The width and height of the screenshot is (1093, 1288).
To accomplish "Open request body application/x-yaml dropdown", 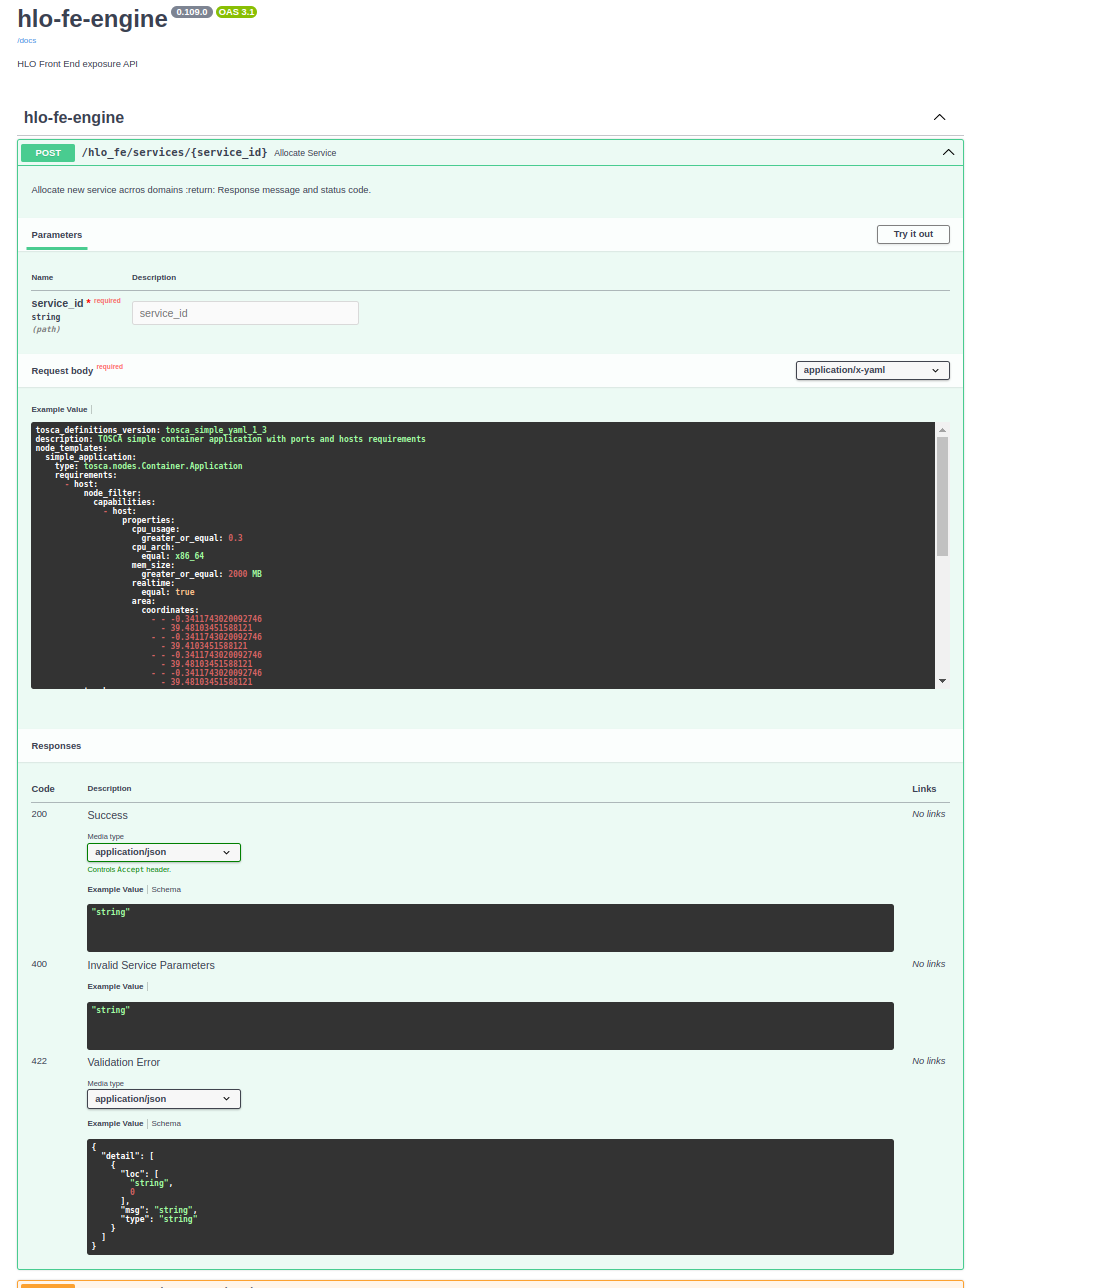I will [873, 370].
